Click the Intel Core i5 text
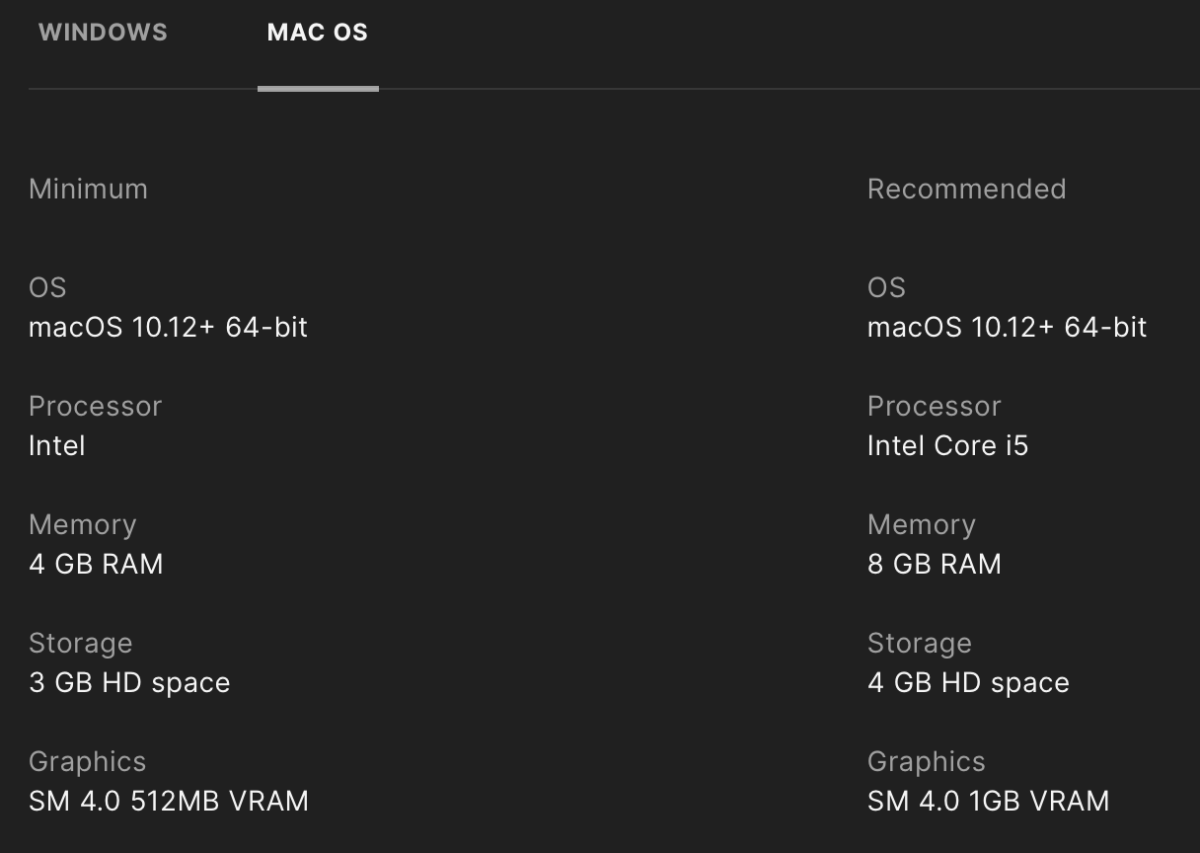This screenshot has height=853, width=1200. click(x=947, y=445)
